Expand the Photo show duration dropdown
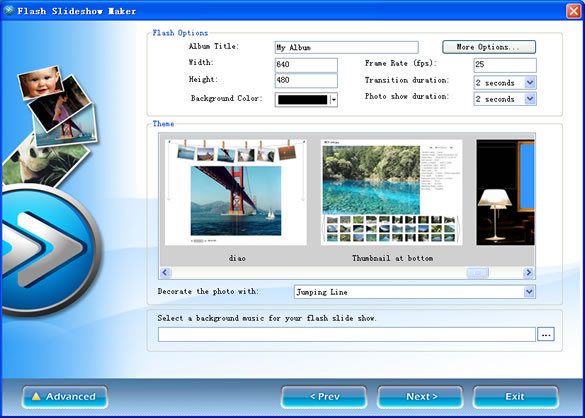Image resolution: width=585 pixels, height=418 pixels. pyautogui.click(x=530, y=99)
